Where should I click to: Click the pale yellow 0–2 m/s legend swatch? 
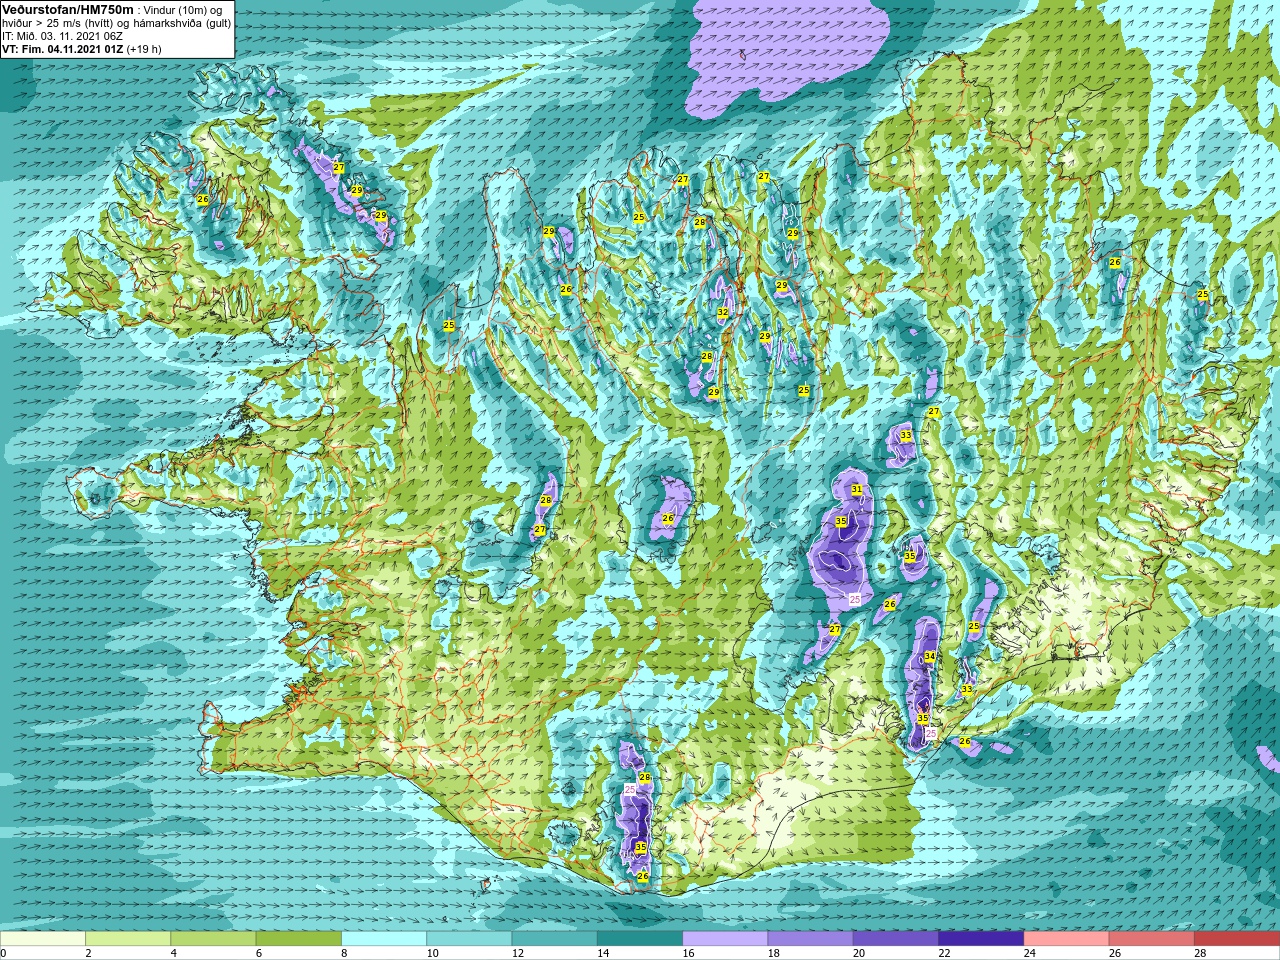[x=43, y=938]
